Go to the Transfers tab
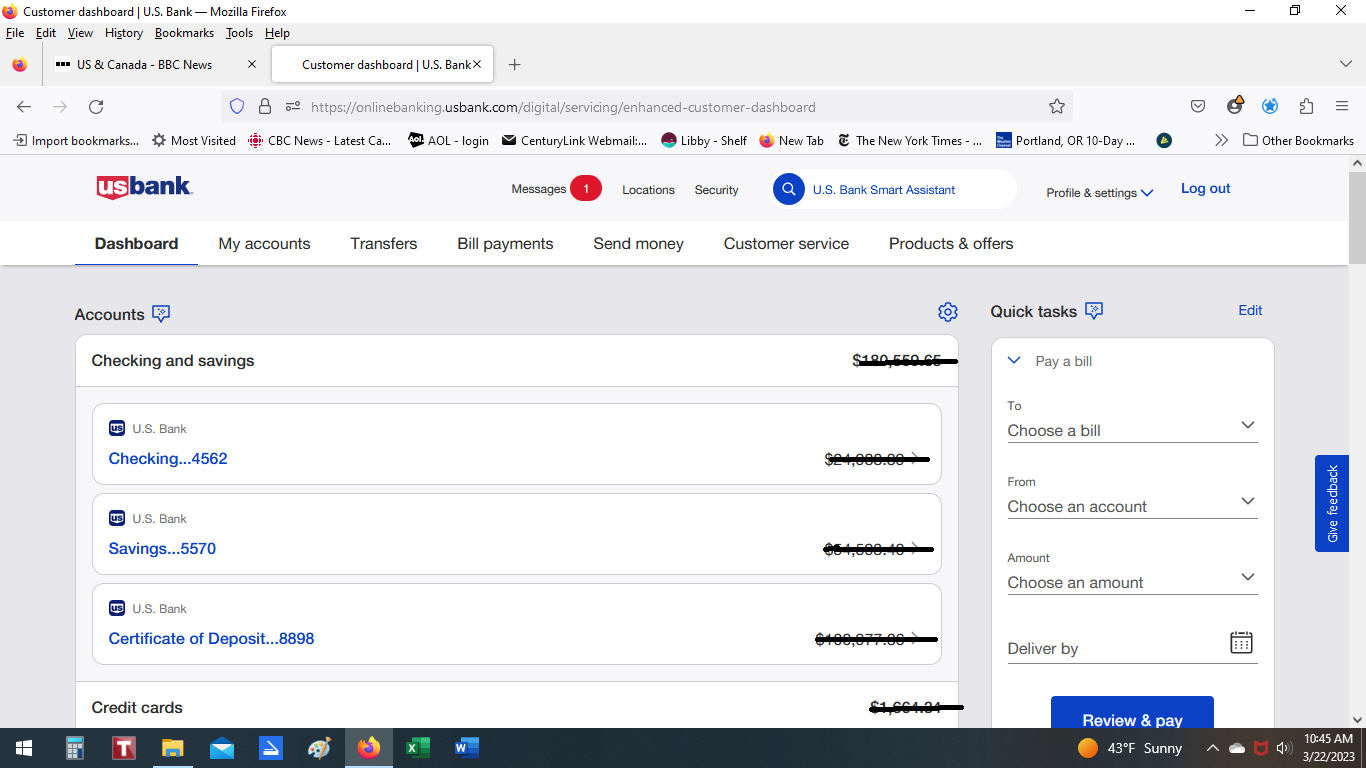This screenshot has height=768, width=1366. 383,244
